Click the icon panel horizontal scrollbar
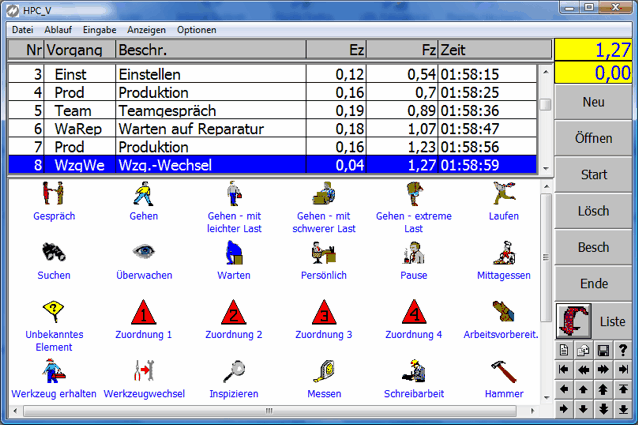The height and width of the screenshot is (425, 638). tap(270, 410)
